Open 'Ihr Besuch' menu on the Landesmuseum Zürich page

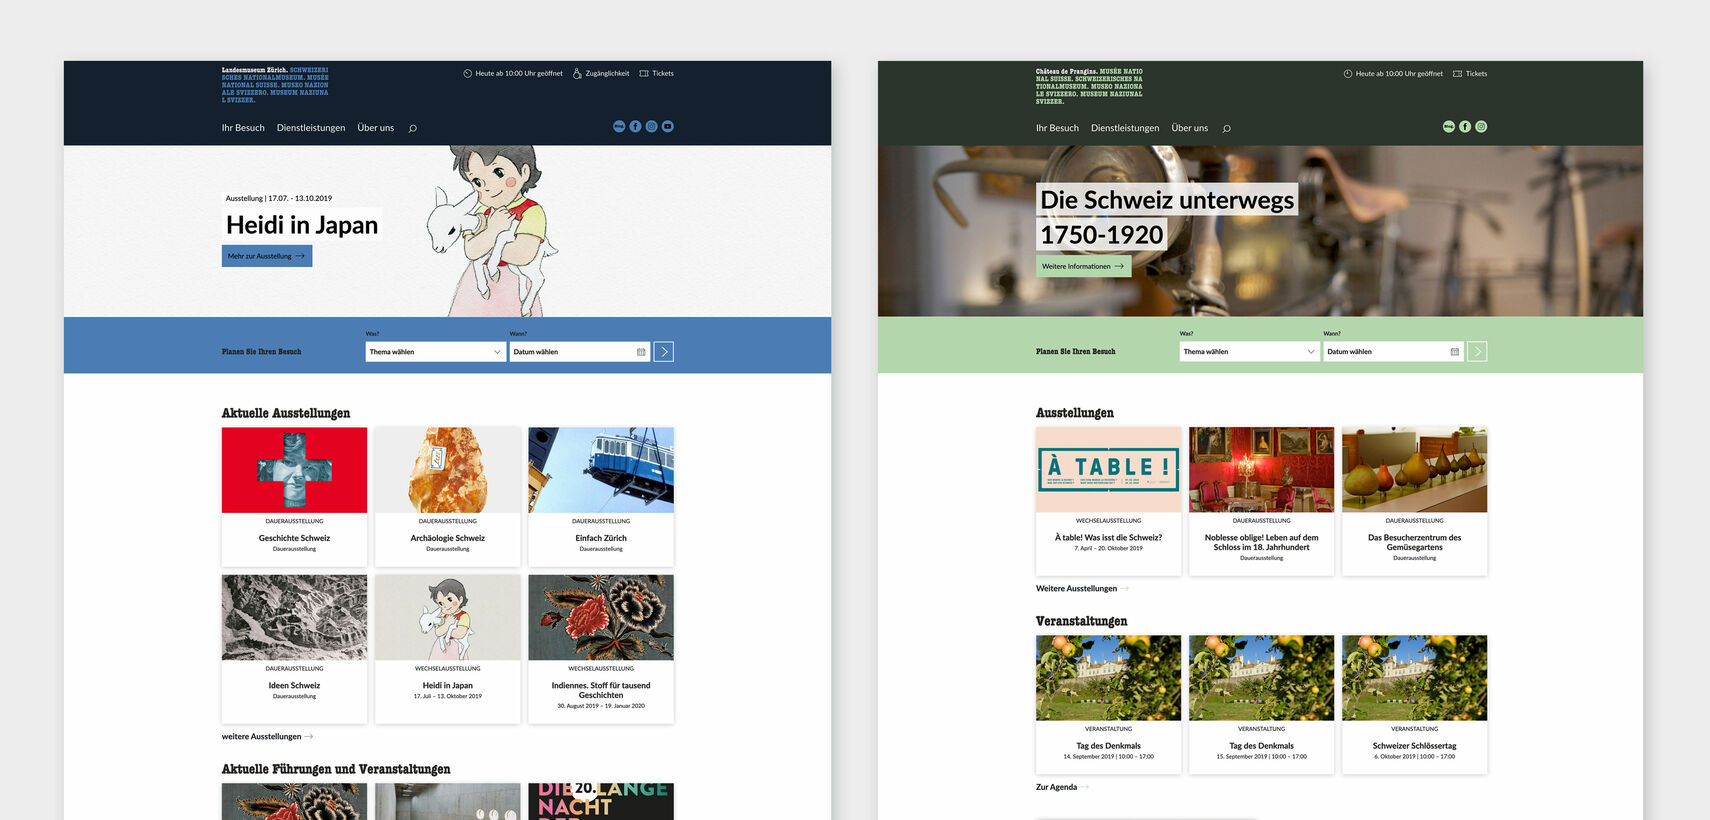pos(243,128)
